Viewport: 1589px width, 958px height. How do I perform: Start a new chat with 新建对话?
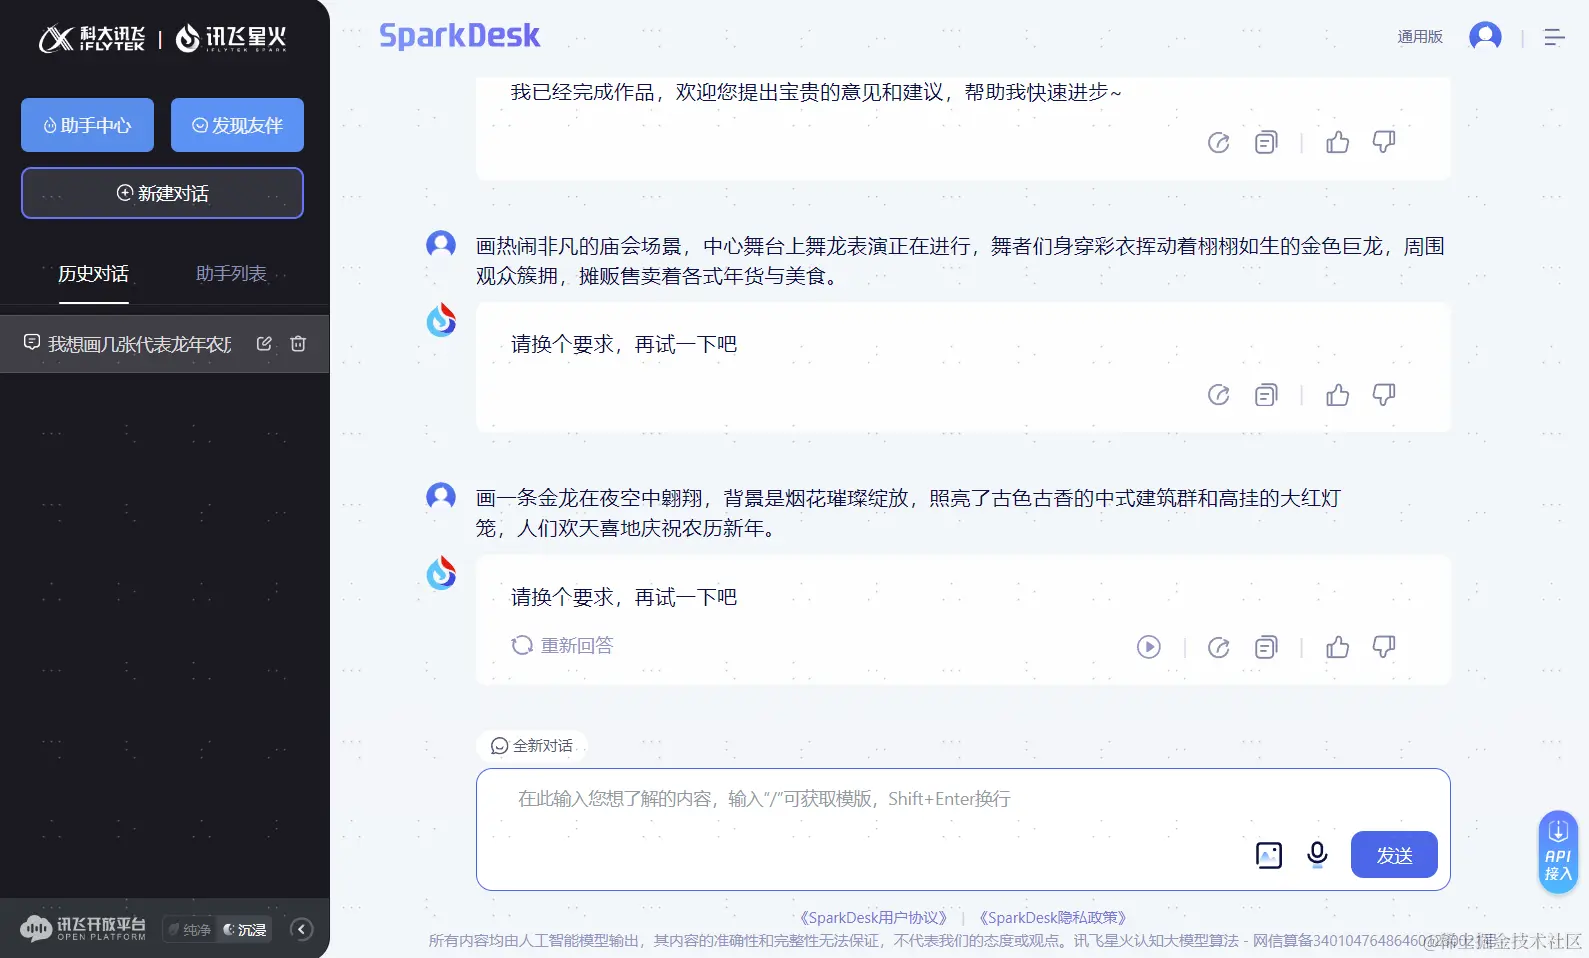[162, 193]
